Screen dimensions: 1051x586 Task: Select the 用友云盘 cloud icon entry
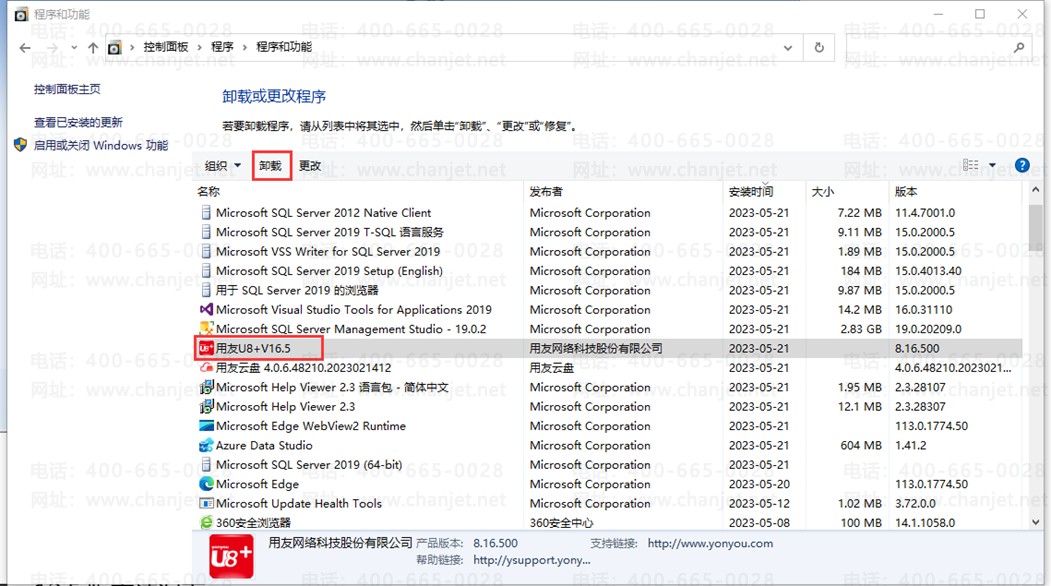click(206, 368)
